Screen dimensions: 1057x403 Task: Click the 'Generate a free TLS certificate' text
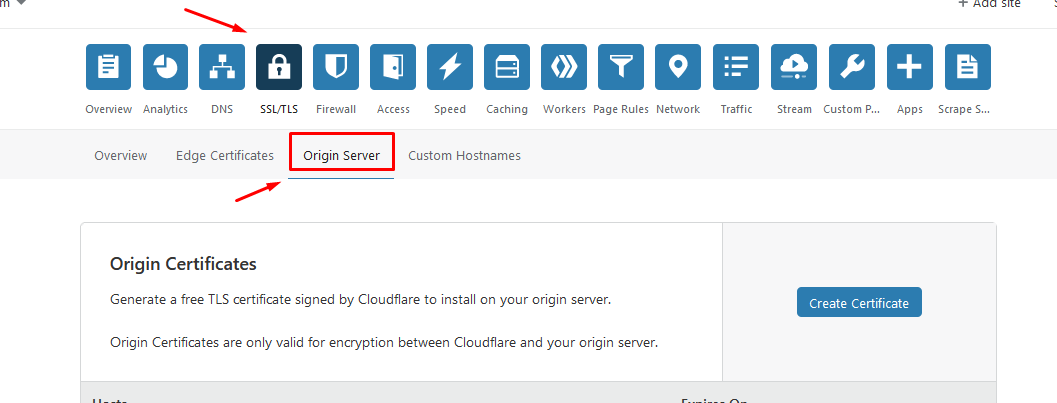361,299
